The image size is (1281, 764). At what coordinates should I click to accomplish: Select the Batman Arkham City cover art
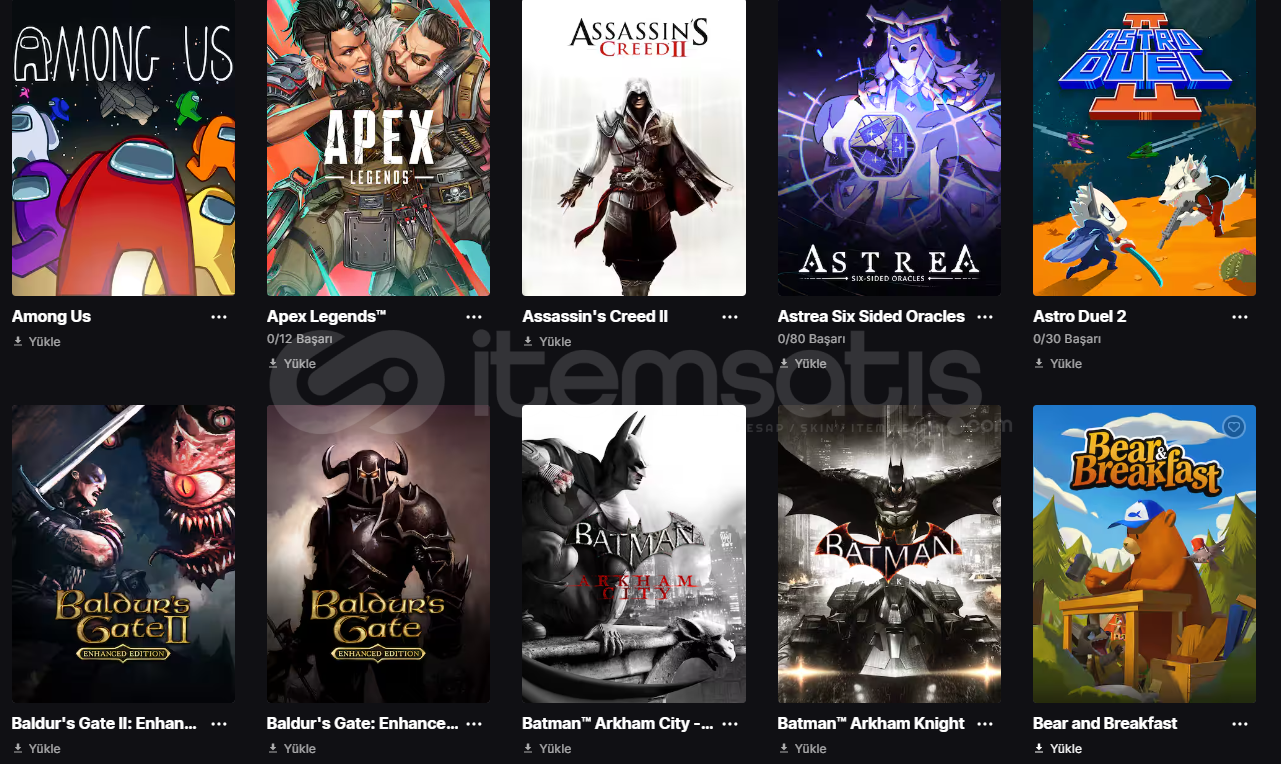634,554
